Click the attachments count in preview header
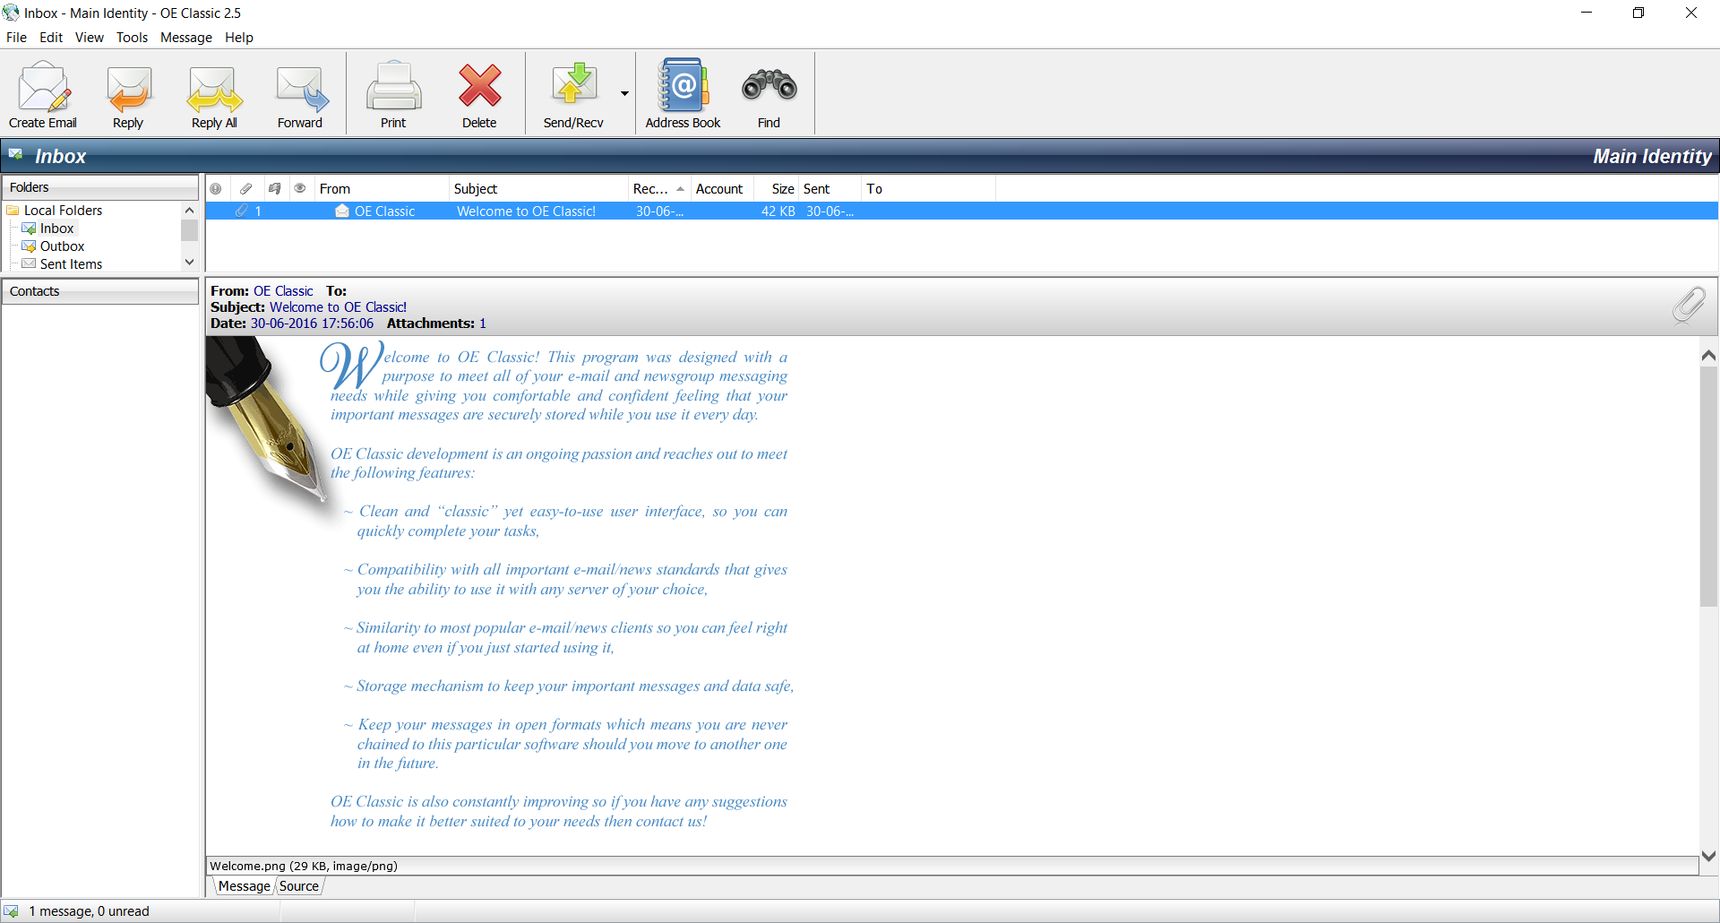1720x923 pixels. coord(483,323)
